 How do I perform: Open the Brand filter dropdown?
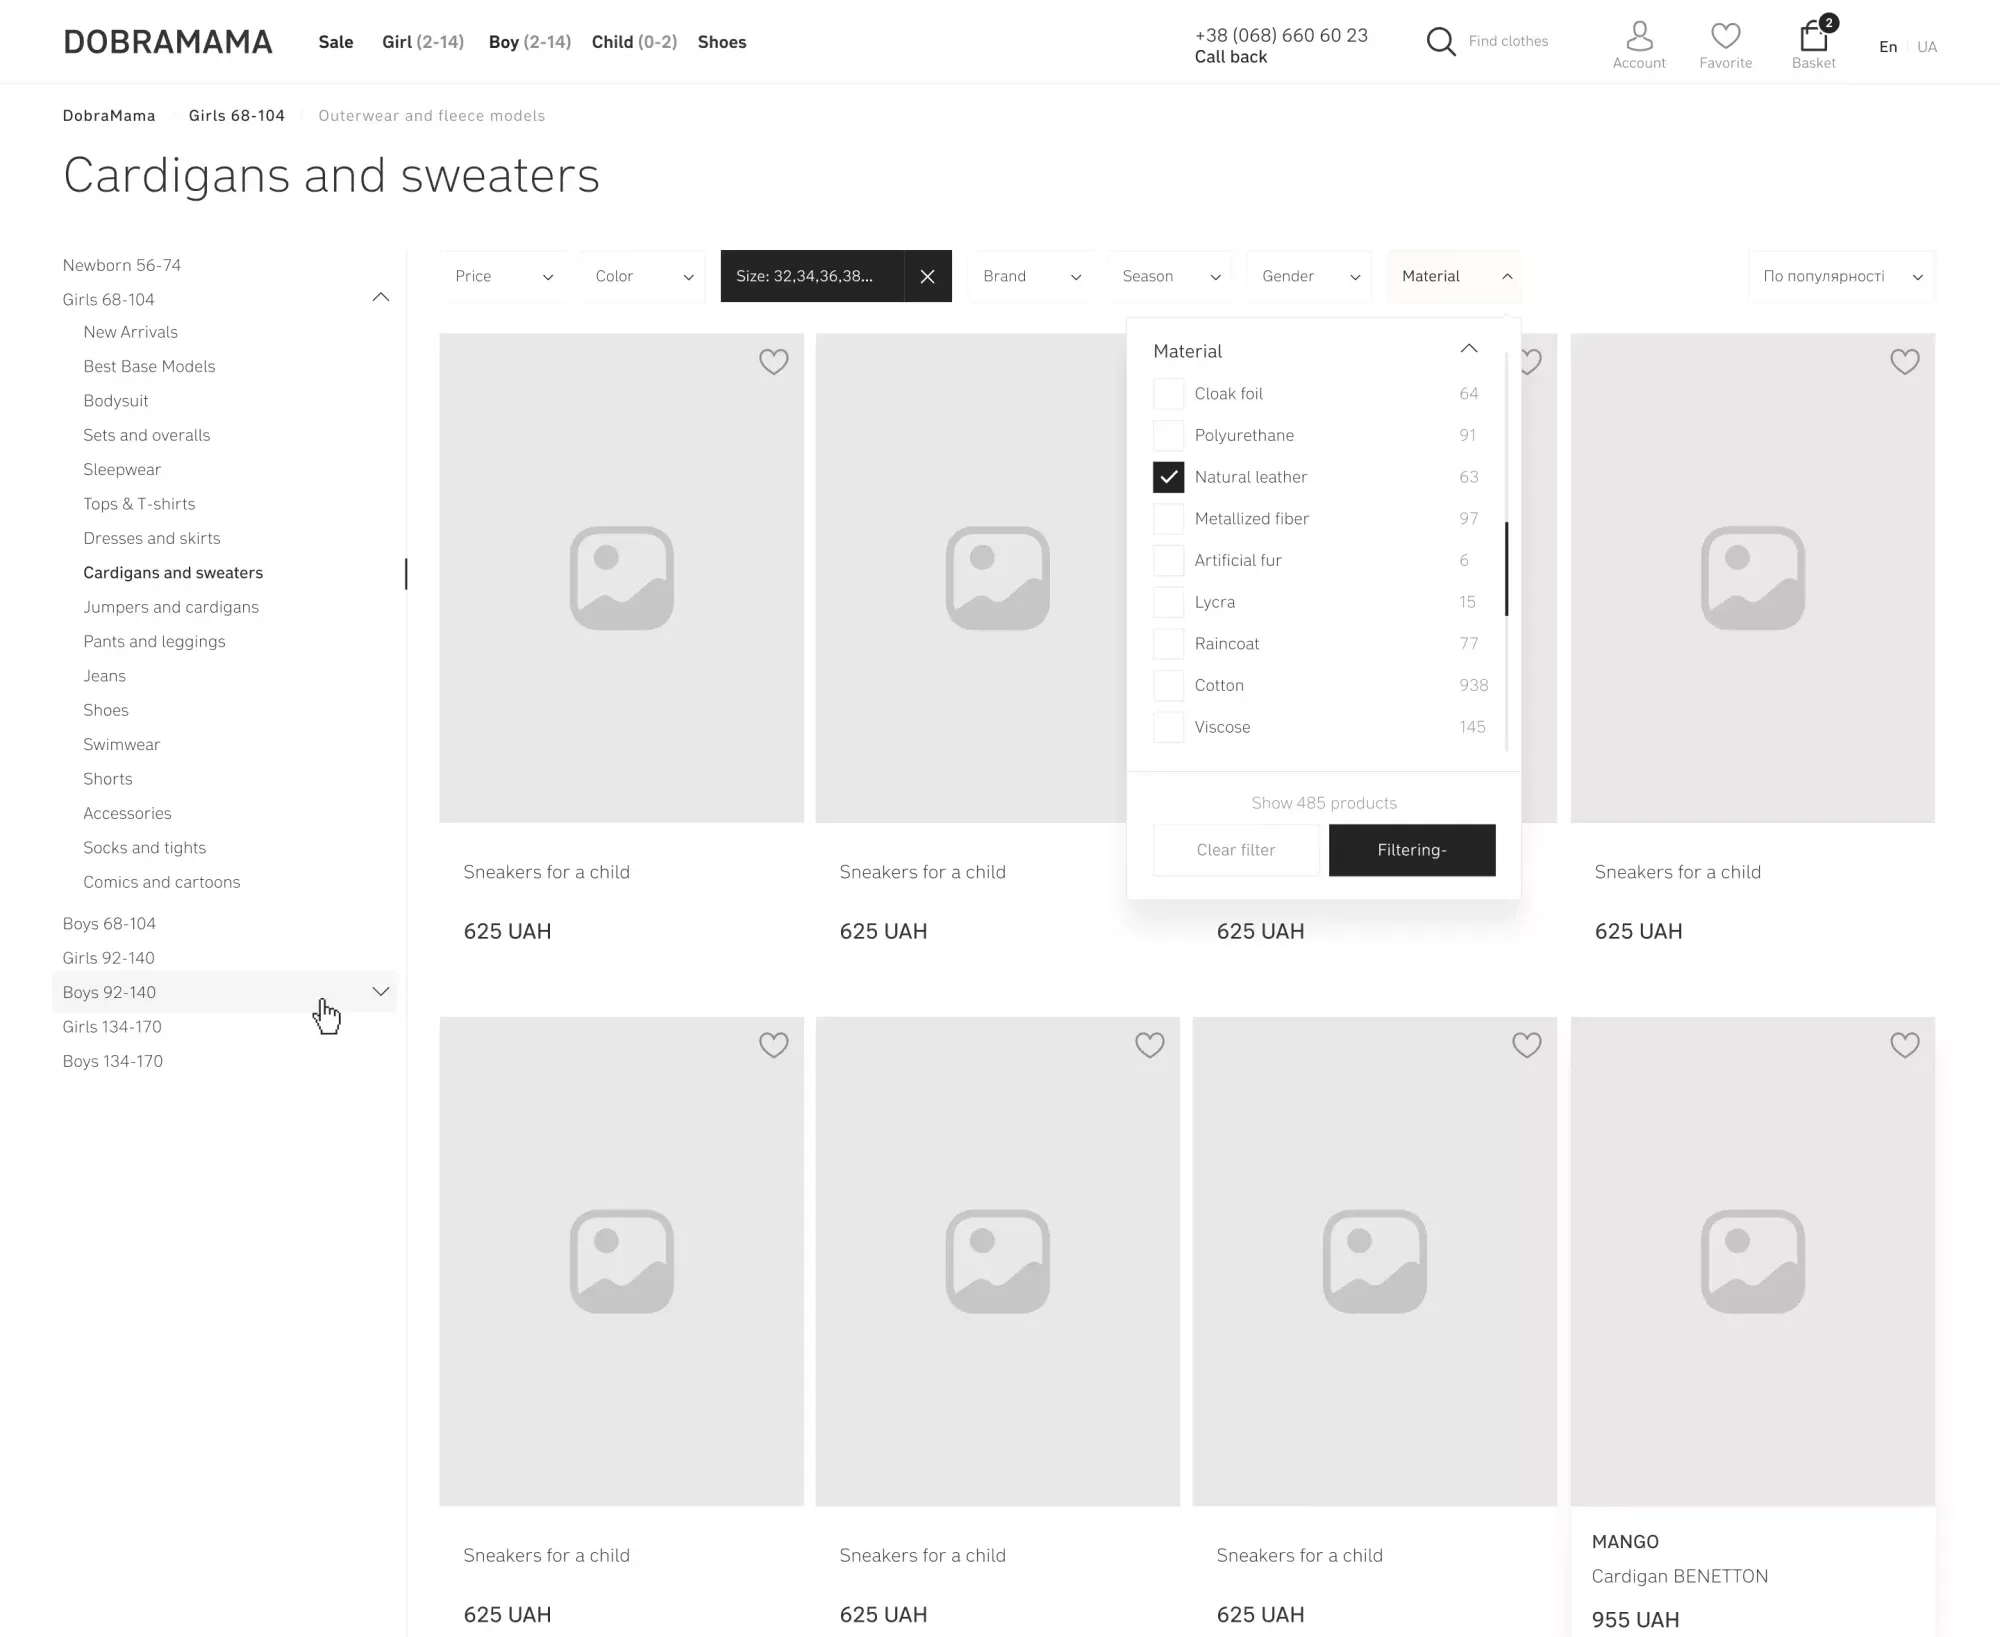pos(1031,276)
